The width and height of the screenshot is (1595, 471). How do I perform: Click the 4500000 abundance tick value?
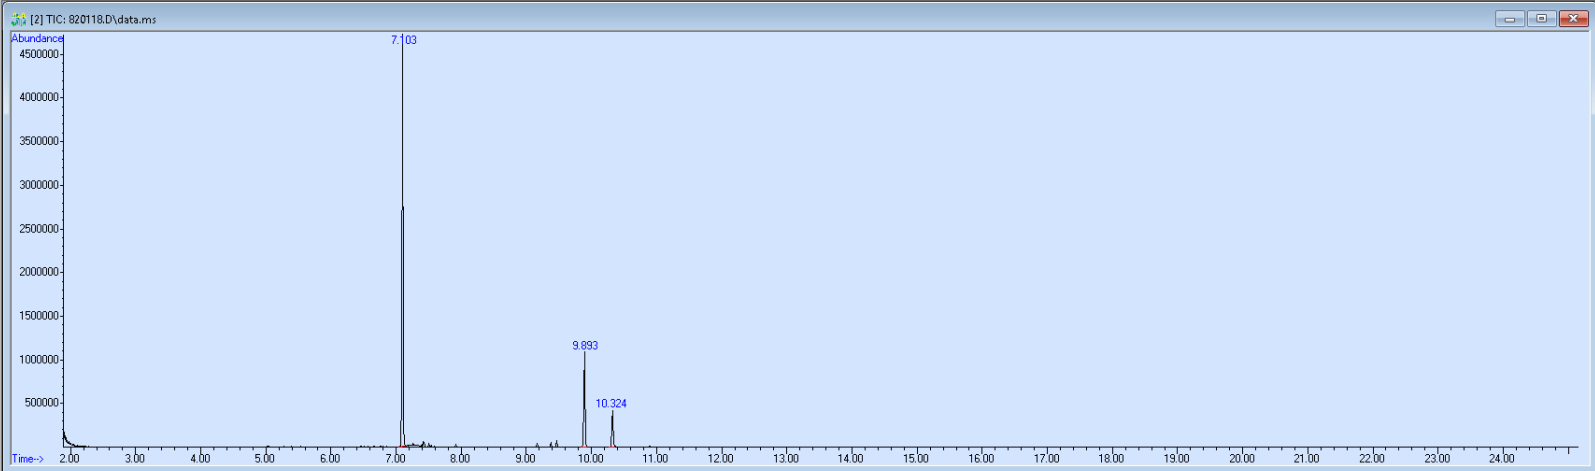tap(39, 54)
